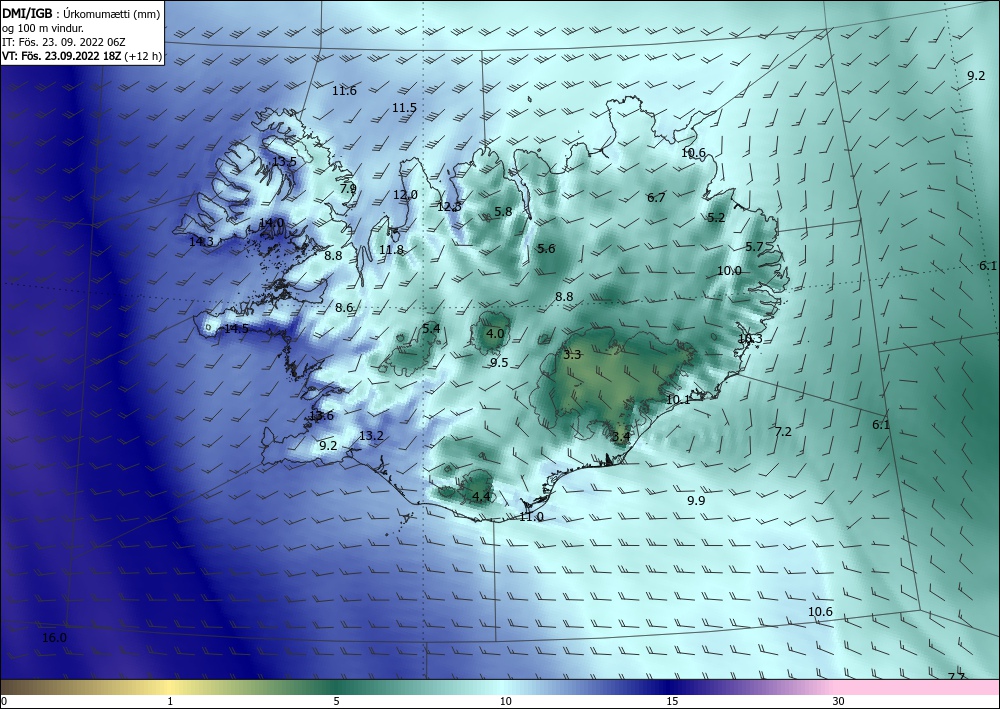Click the value 4.4 on the southern glacier

(x=482, y=496)
